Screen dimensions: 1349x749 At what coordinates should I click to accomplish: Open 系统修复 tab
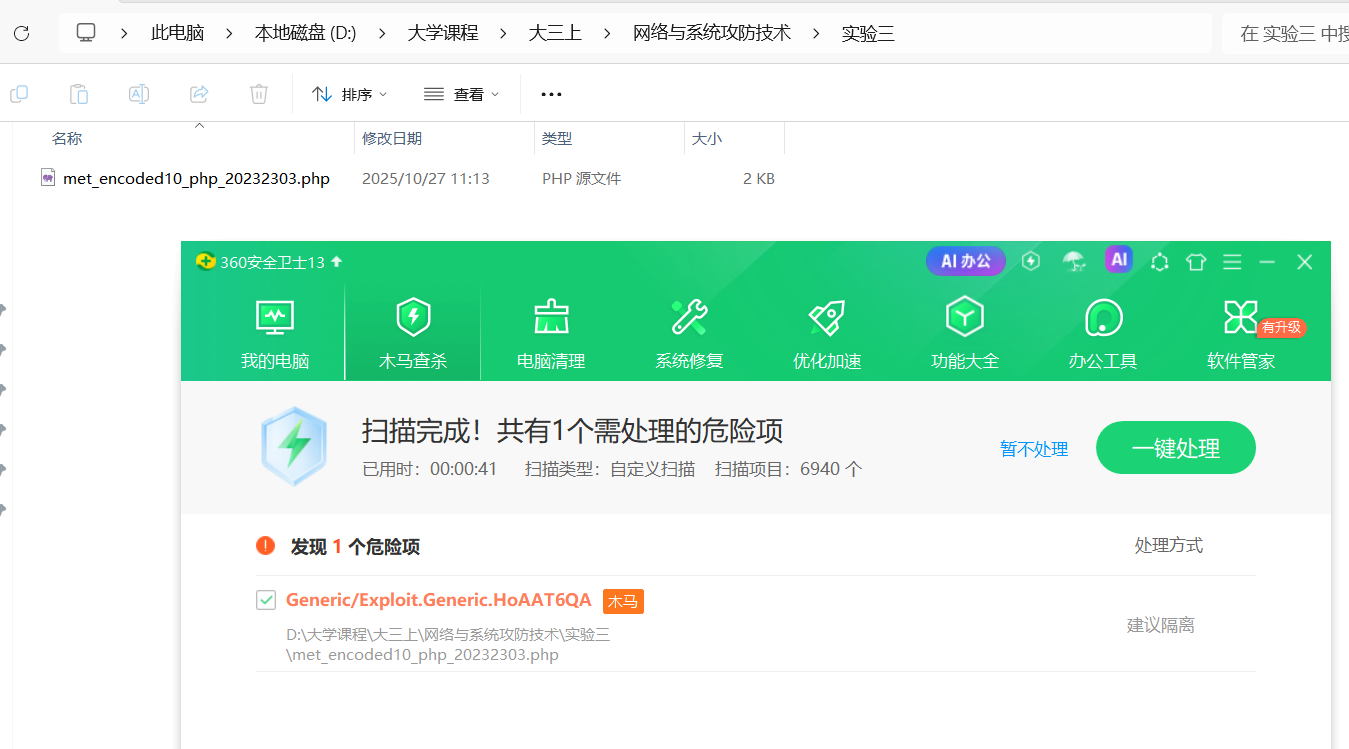(689, 334)
